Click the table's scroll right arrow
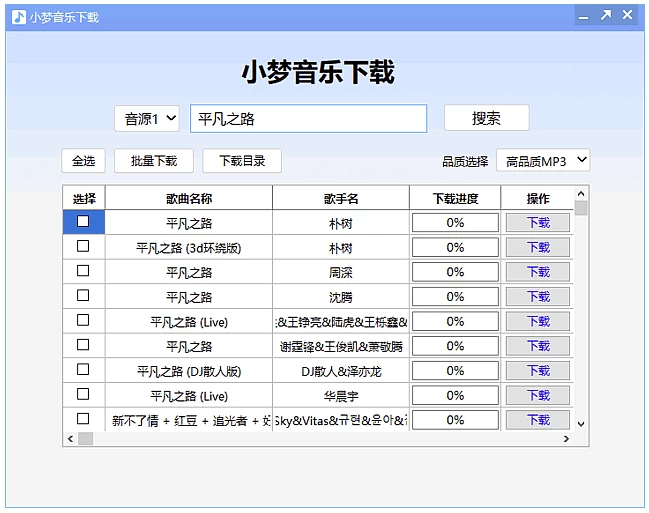 point(566,439)
